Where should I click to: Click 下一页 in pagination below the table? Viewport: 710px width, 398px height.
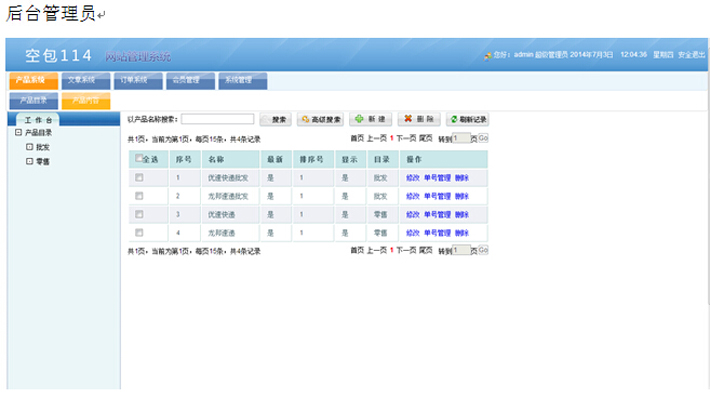click(406, 250)
